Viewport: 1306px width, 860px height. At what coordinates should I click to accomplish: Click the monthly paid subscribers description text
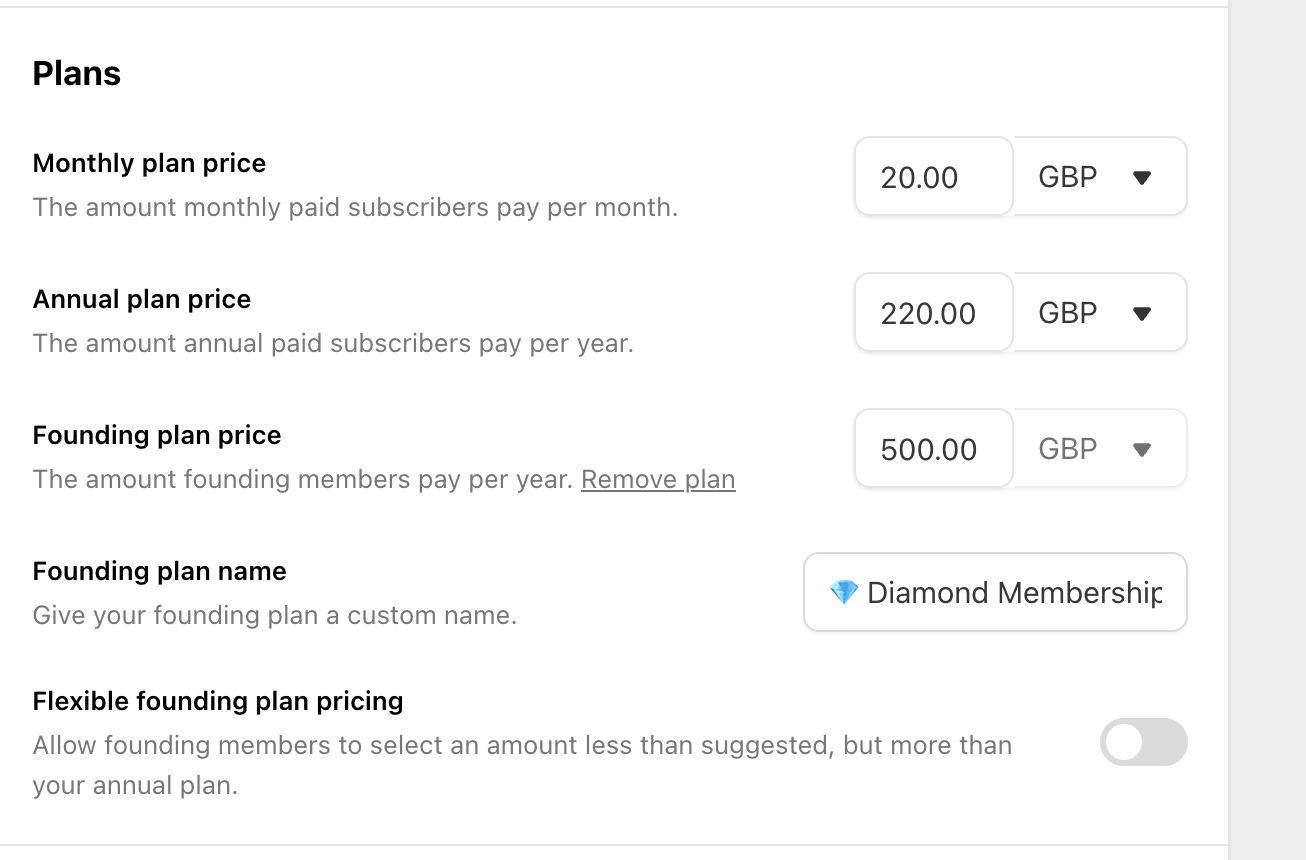click(x=355, y=208)
